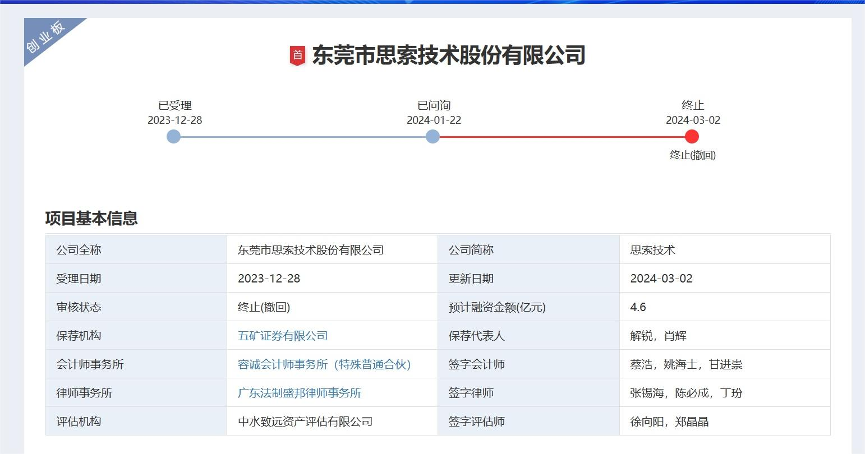Screen dimensions: 866x454
Task: Click the 思索技术 short name value
Action: pos(652,250)
